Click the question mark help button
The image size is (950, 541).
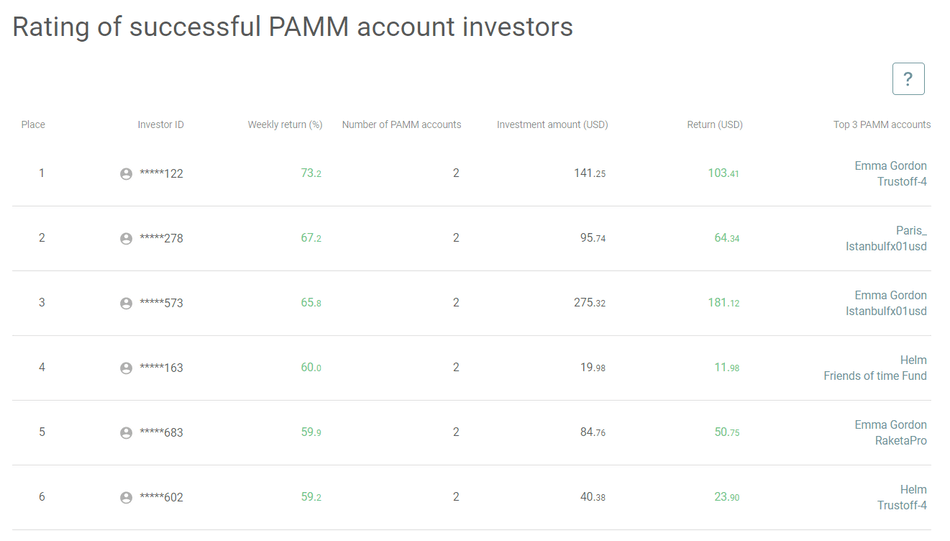click(907, 79)
